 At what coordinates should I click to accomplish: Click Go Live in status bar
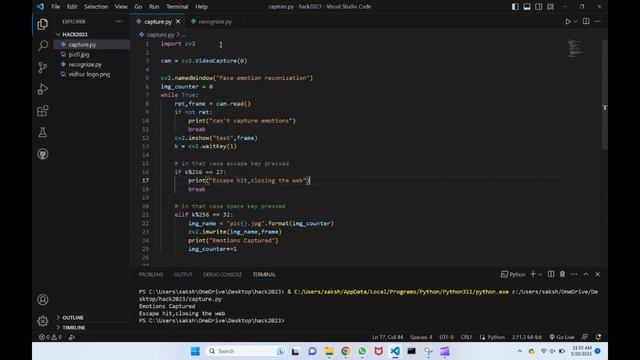click(x=562, y=337)
